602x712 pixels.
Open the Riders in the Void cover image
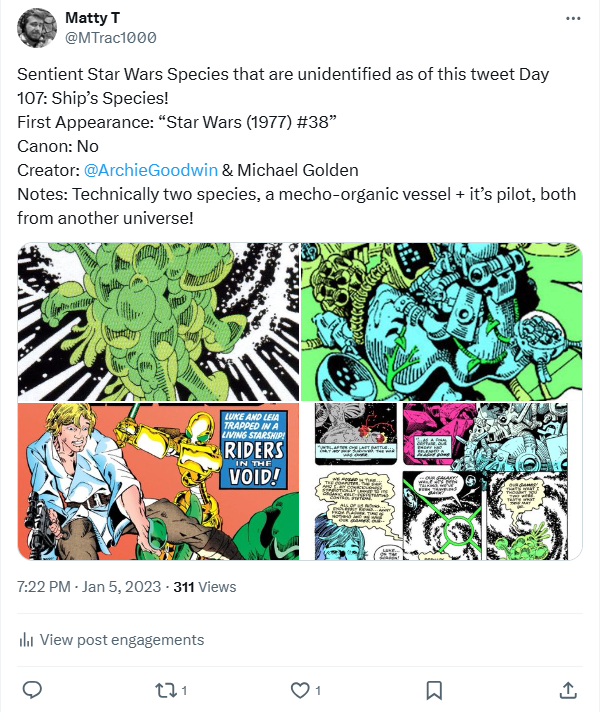point(158,481)
